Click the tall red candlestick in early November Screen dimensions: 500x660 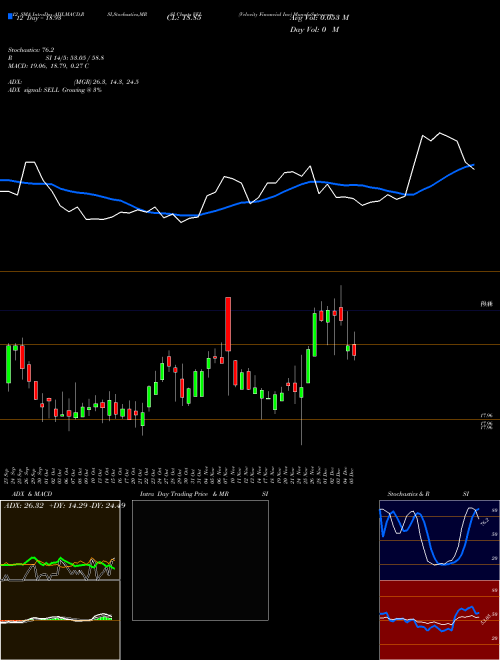[x=228, y=324]
